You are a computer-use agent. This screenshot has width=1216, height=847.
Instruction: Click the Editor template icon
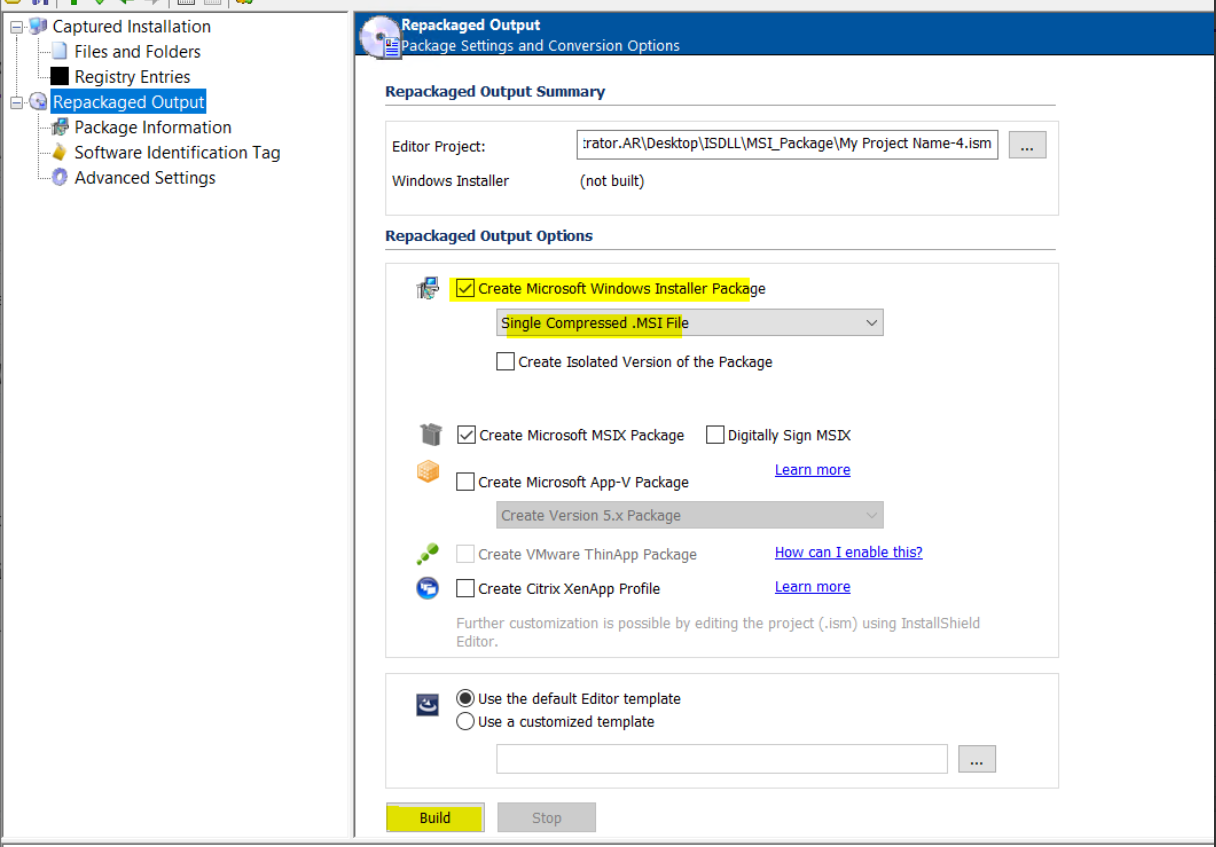pos(428,705)
